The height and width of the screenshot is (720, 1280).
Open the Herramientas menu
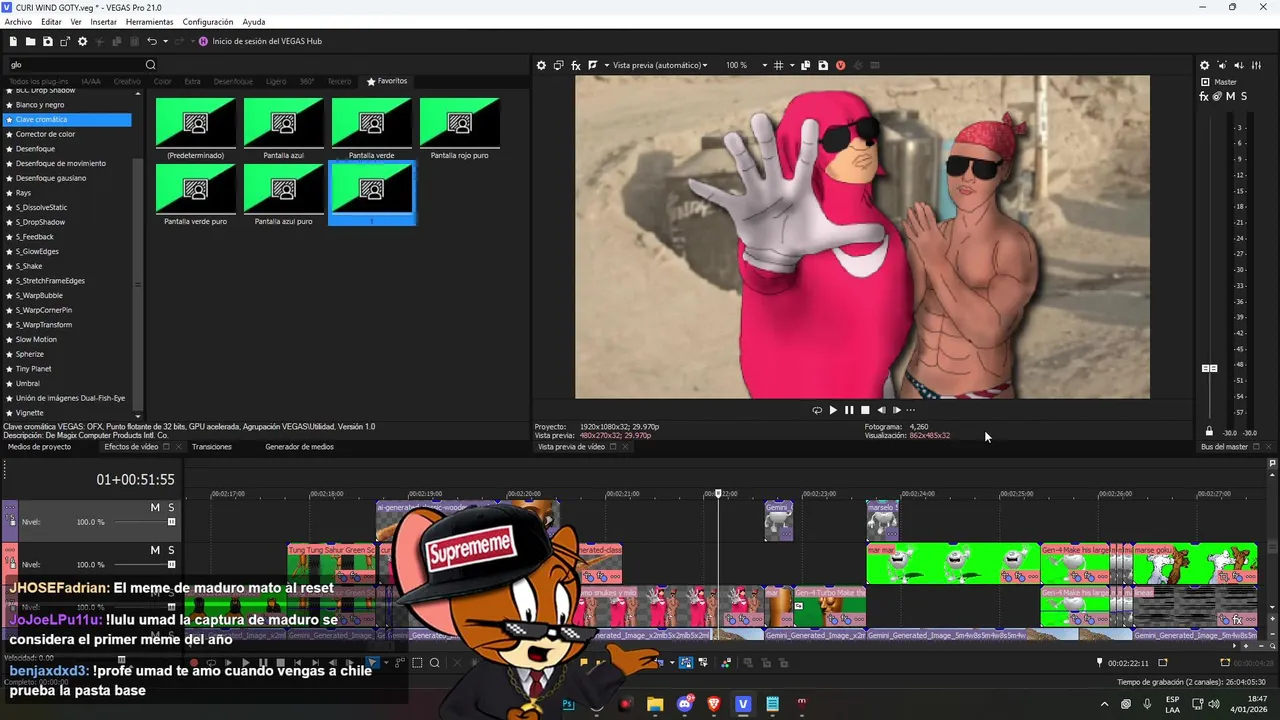click(149, 22)
